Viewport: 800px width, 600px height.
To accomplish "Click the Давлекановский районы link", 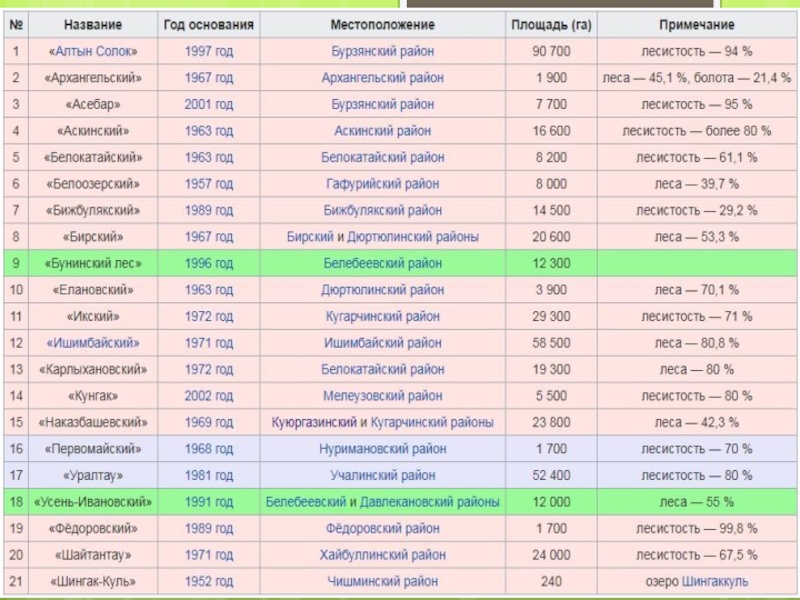I will coord(430,502).
